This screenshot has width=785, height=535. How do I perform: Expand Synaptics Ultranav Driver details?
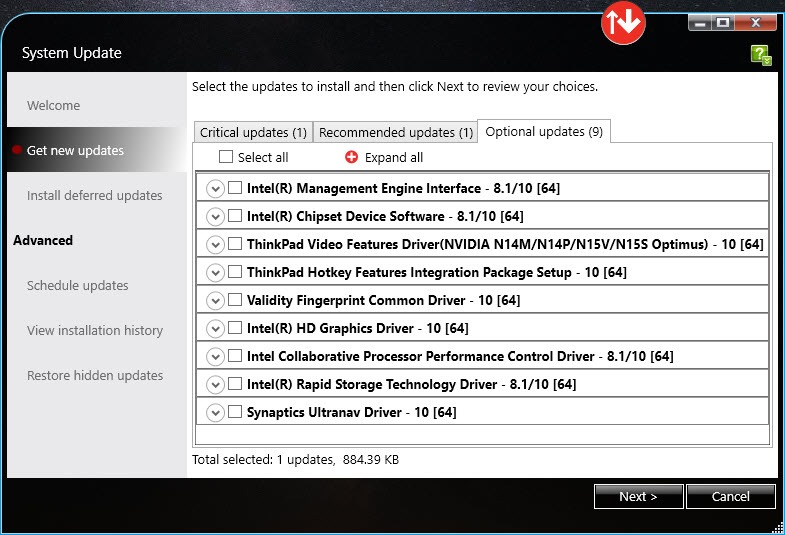(215, 413)
